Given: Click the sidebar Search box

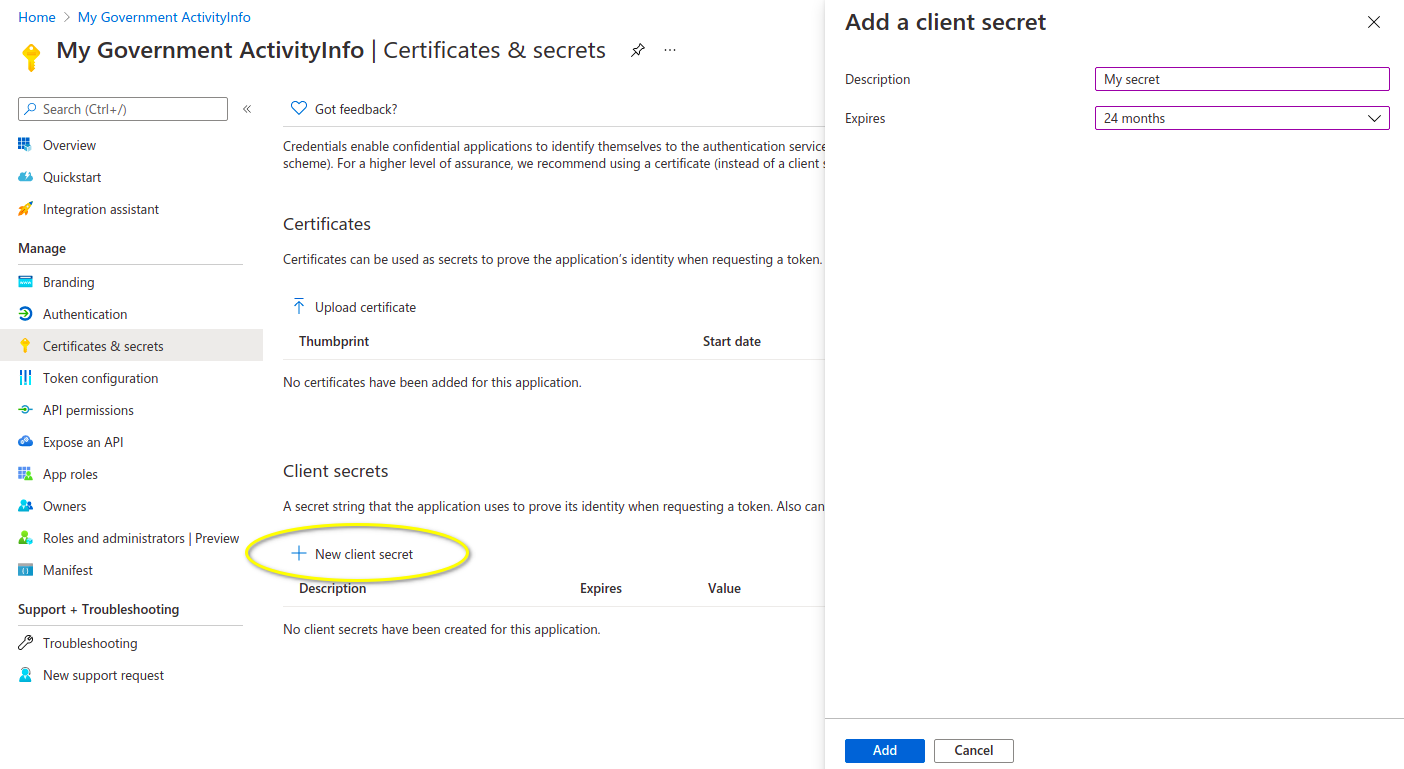Looking at the screenshot, I should coord(123,109).
